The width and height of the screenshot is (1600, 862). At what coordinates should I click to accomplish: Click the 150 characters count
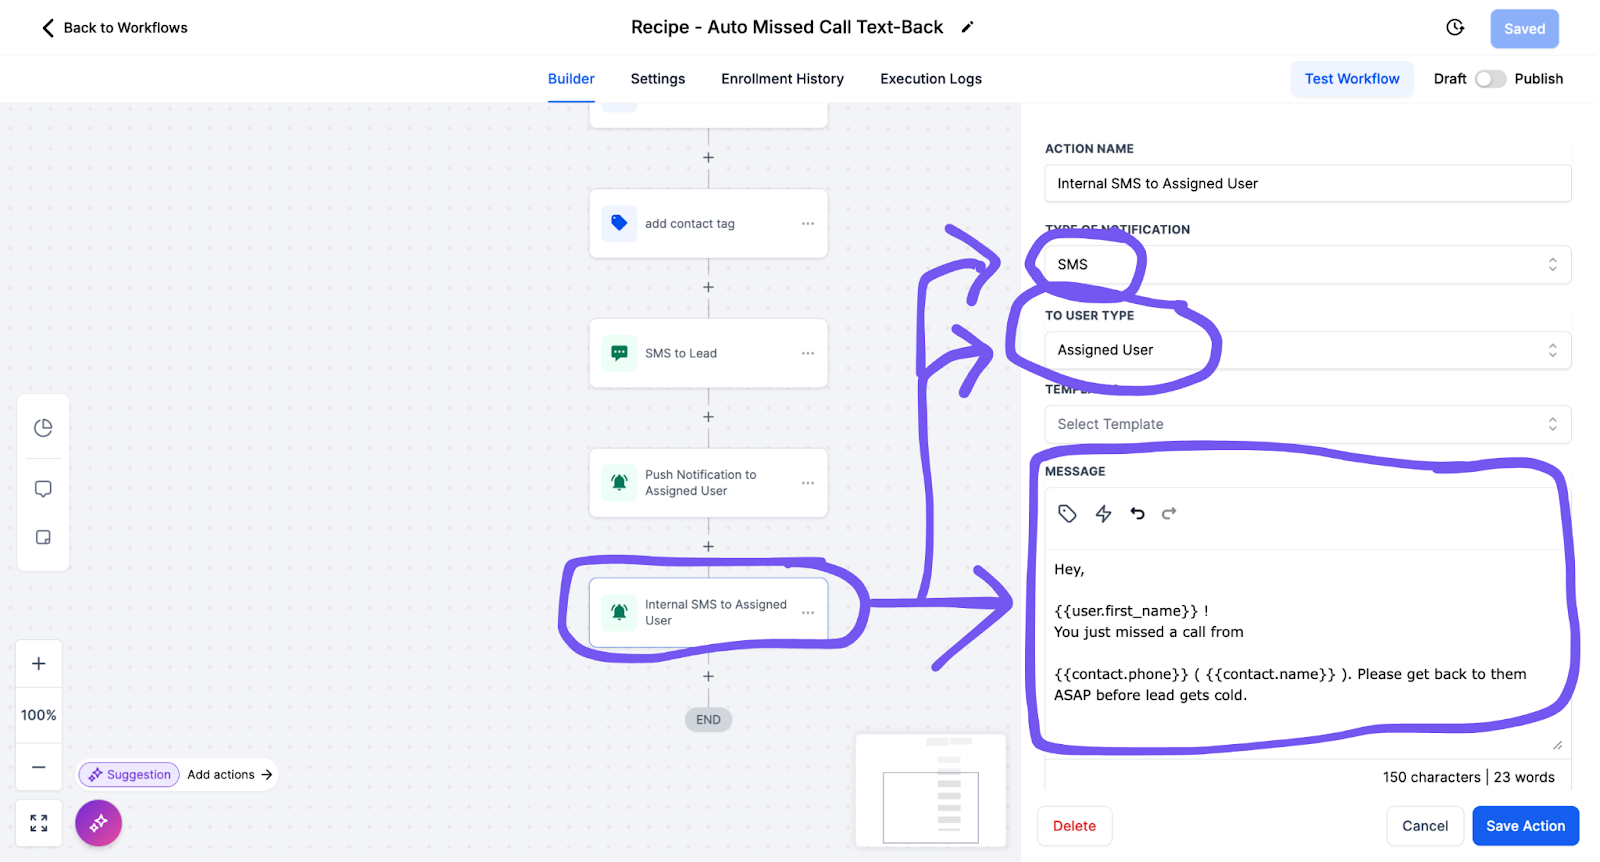tap(1431, 778)
